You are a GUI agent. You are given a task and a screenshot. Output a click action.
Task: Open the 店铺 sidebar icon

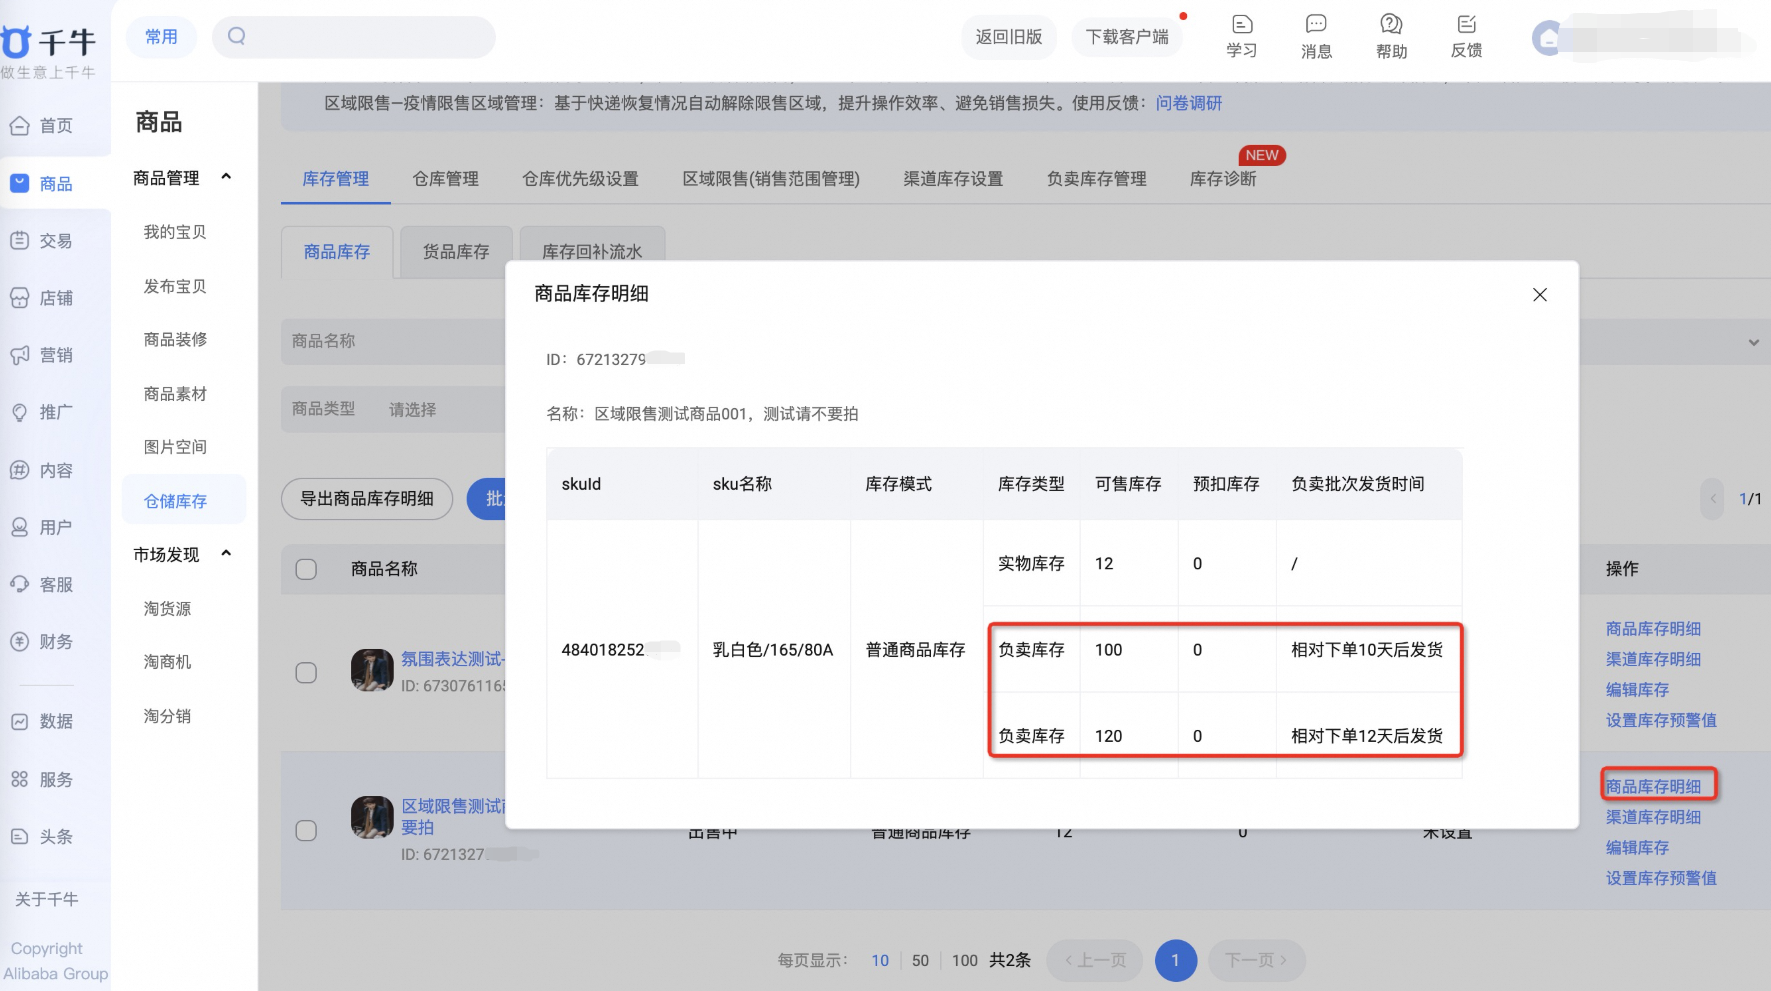(20, 298)
